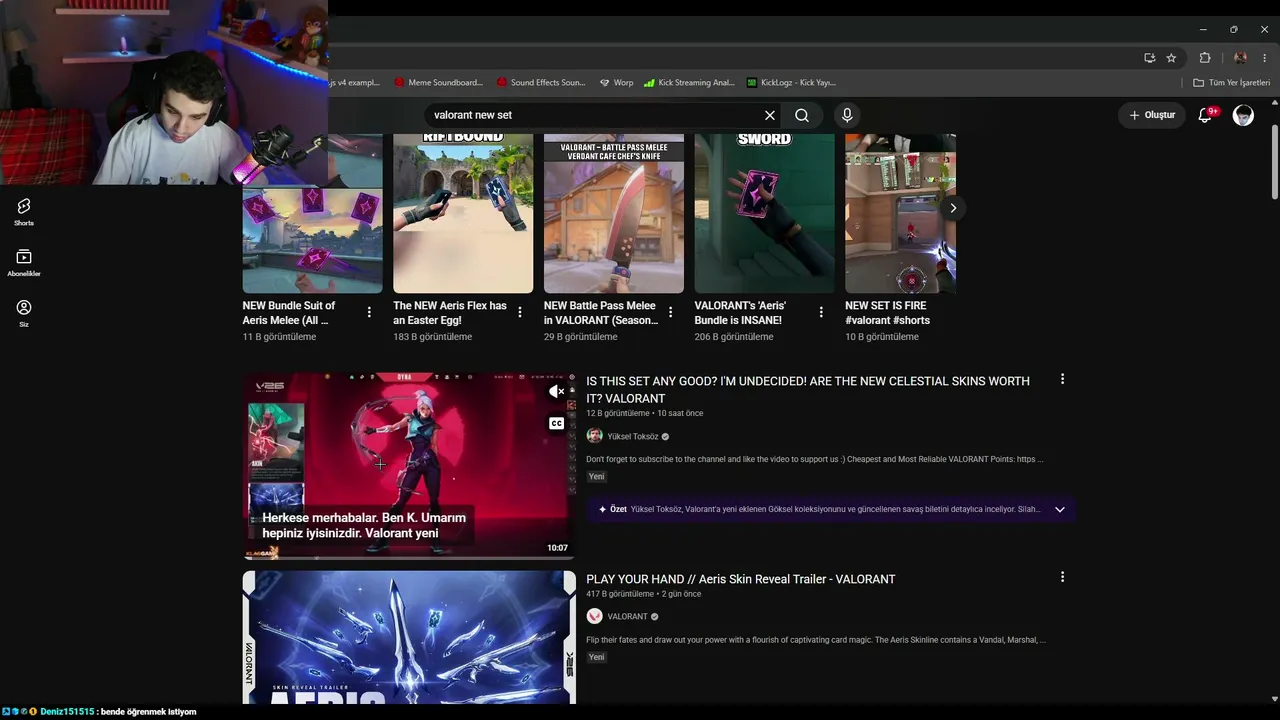Click the VALORANT channel avatar
Screen dimensions: 1280x720
click(x=594, y=616)
